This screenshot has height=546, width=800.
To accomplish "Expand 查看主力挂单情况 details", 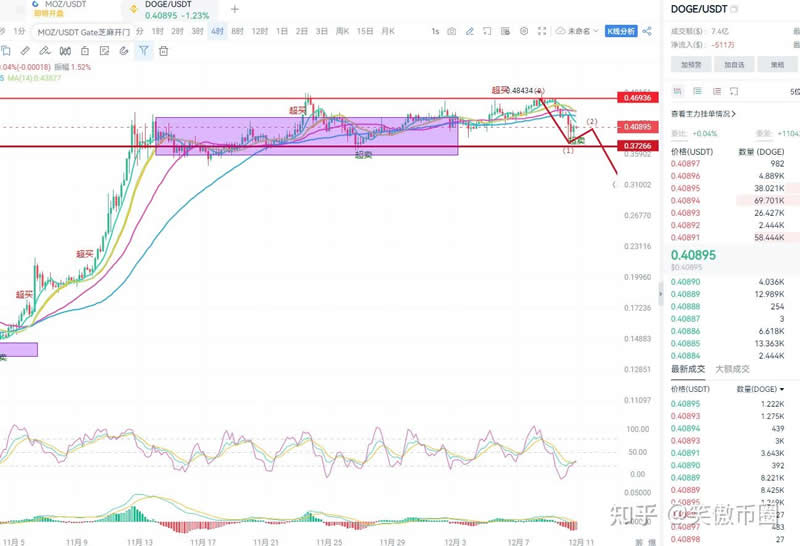I will tap(704, 114).
